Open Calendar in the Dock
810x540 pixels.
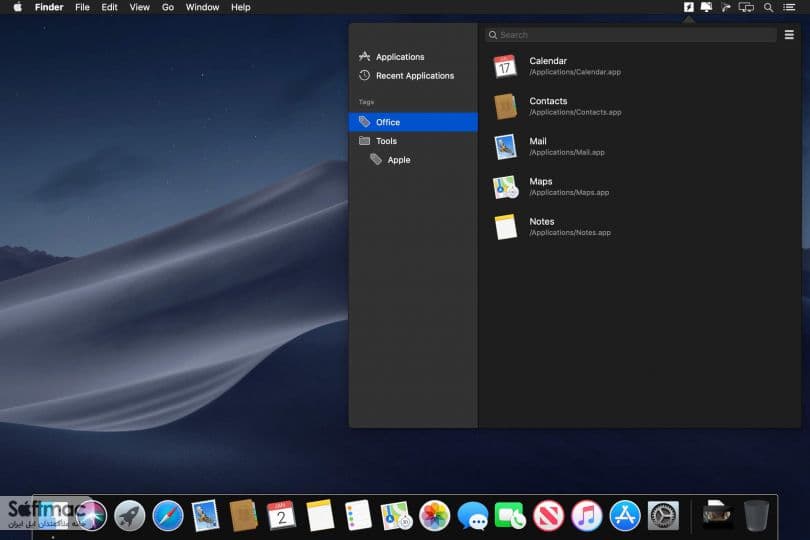(x=282, y=515)
